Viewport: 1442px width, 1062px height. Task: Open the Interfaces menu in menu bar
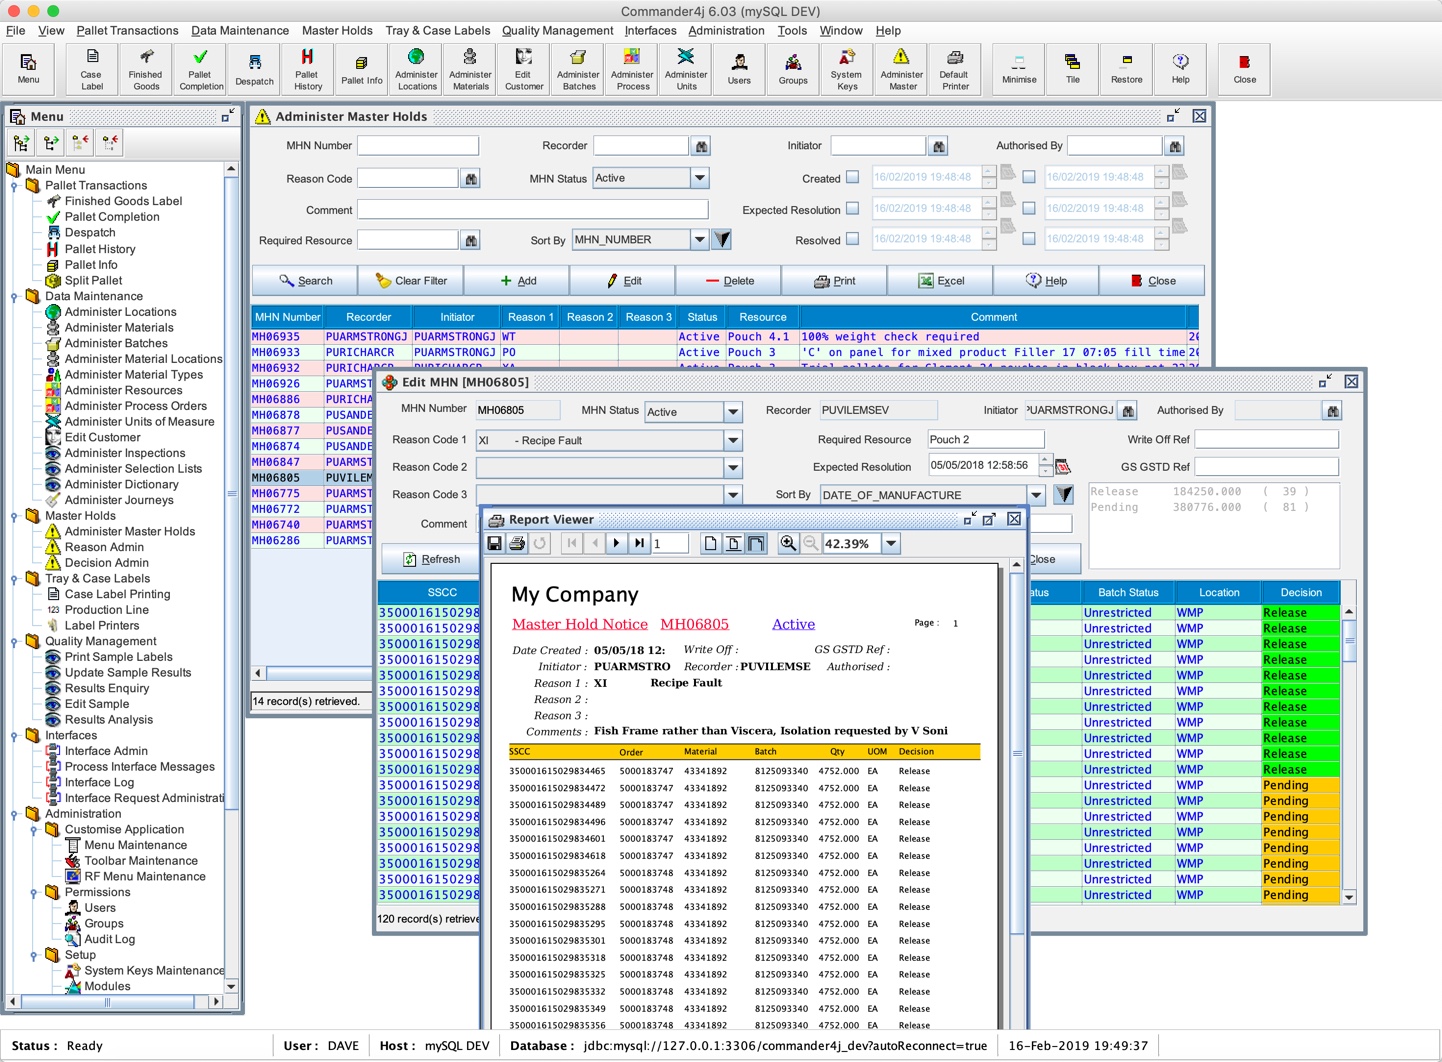[650, 31]
